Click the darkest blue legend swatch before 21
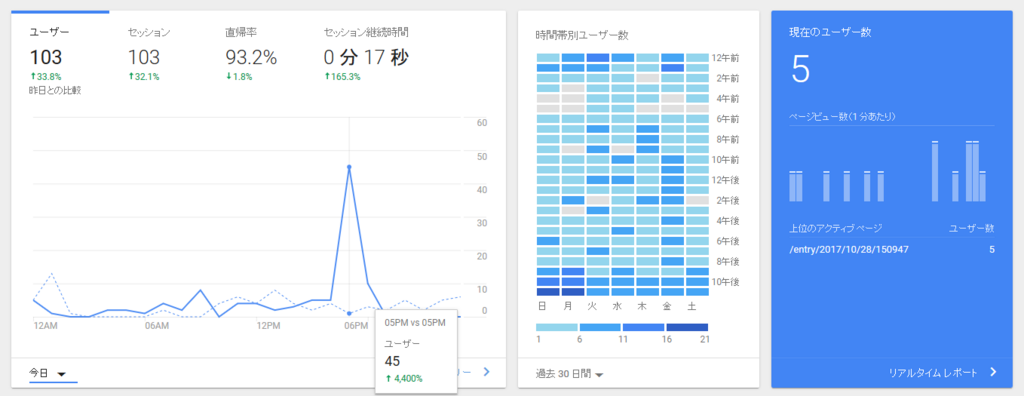Image resolution: width=1024 pixels, height=396 pixels. [687, 327]
